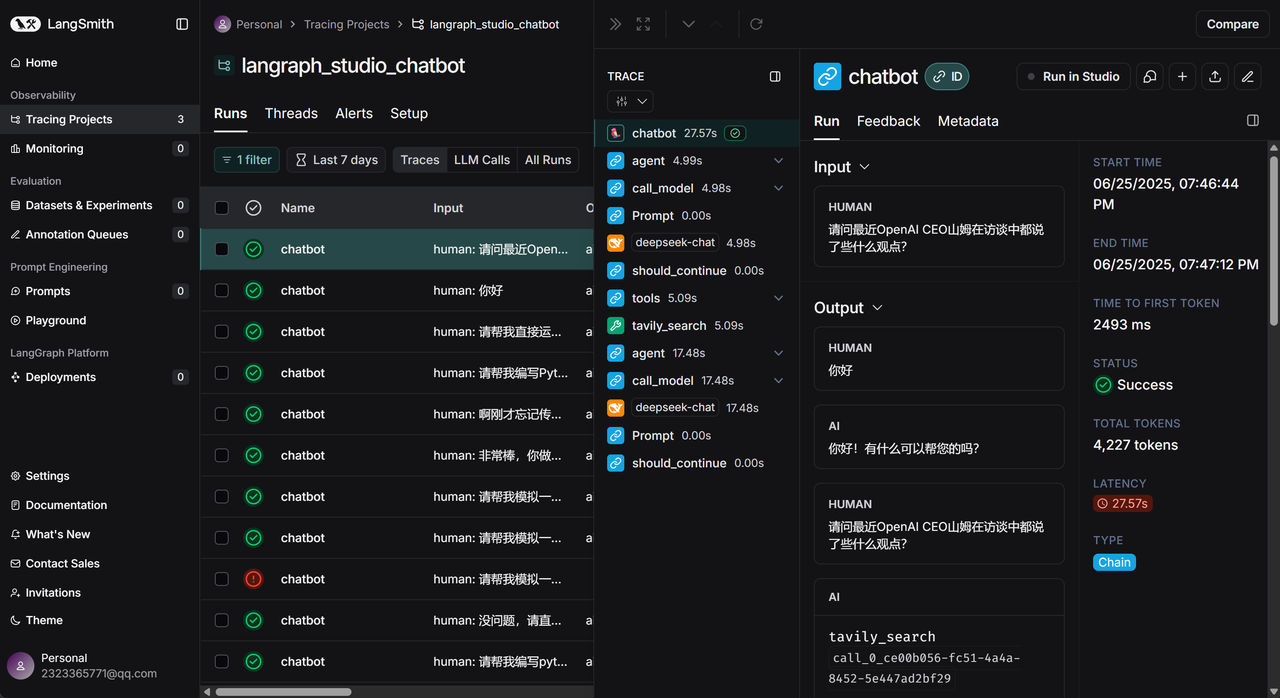1280x698 pixels.
Task: Click the Chain type badge
Action: [1114, 562]
